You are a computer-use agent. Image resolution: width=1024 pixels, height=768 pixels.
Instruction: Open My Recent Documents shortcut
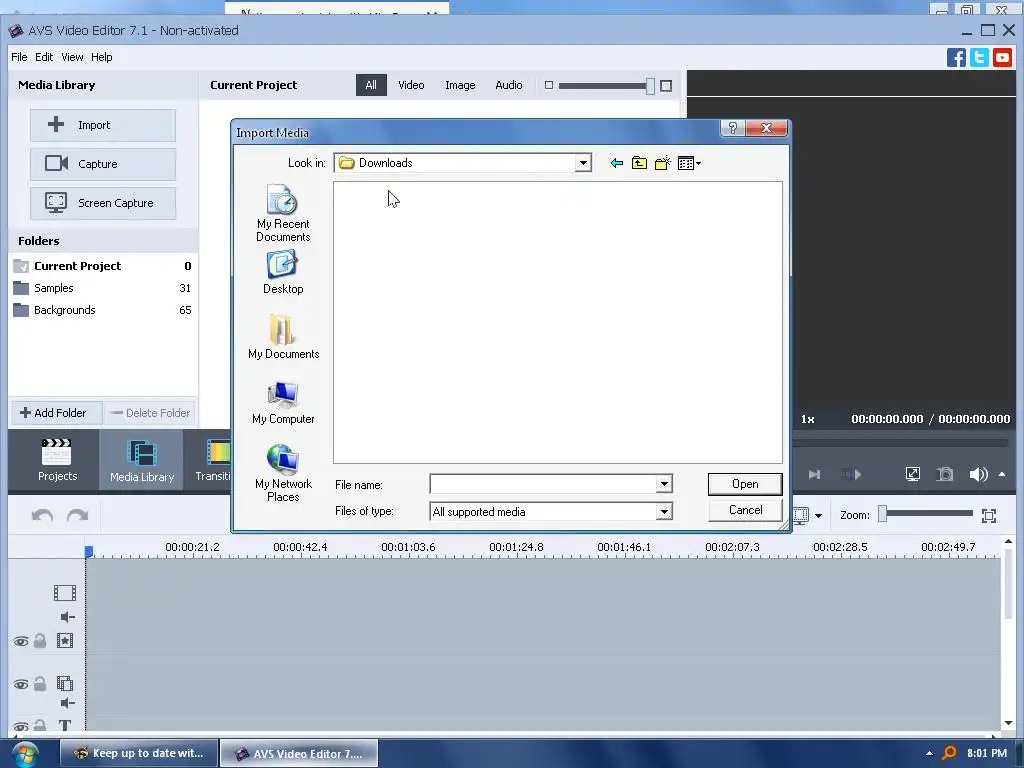point(283,213)
